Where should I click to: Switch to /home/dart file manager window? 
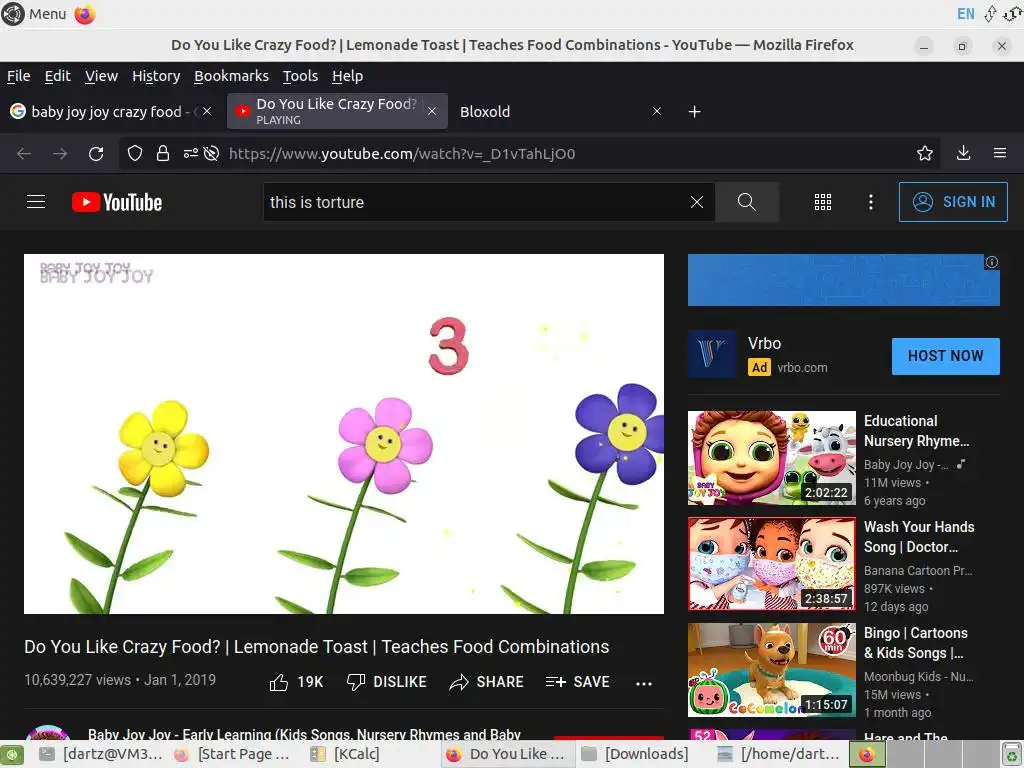coord(778,754)
